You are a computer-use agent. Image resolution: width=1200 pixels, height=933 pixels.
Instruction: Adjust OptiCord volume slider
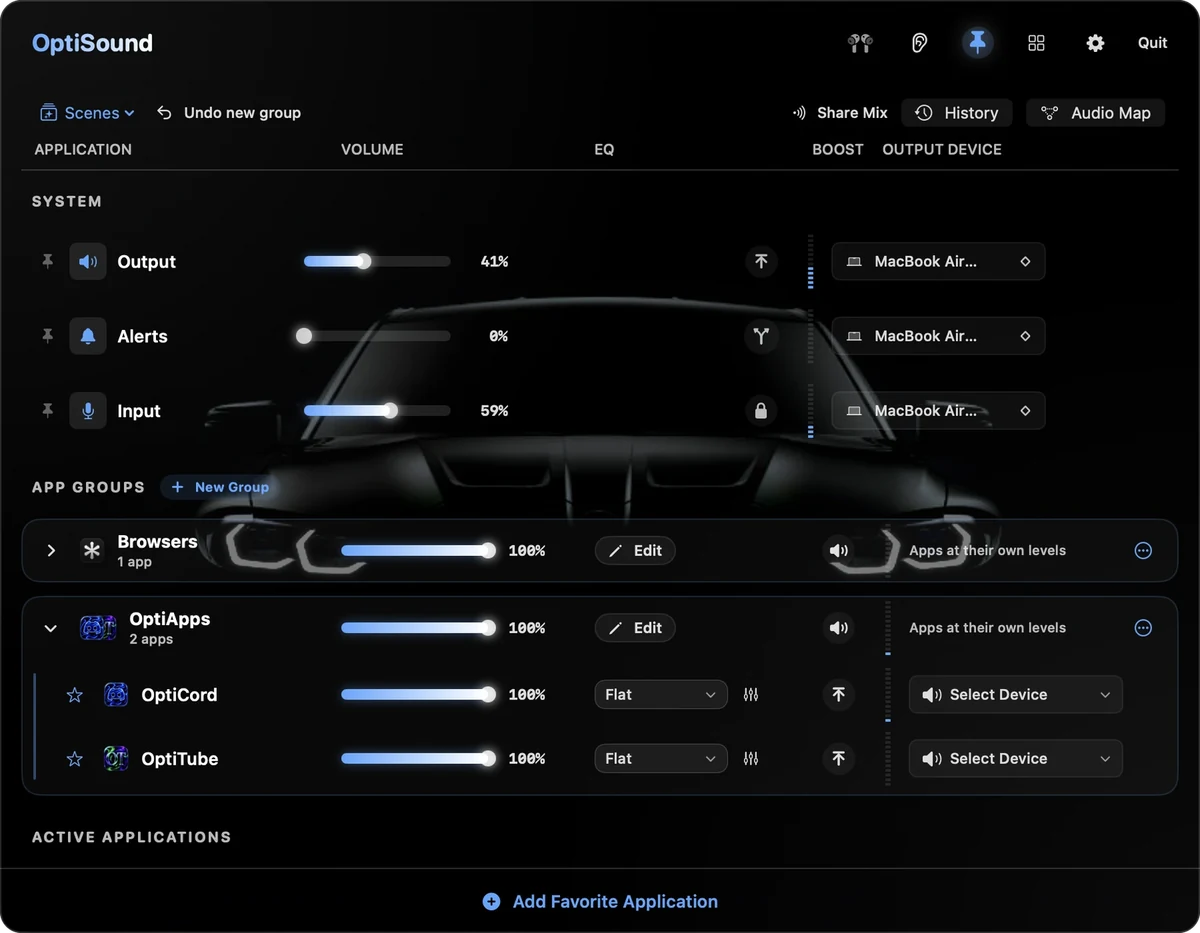[x=418, y=695]
